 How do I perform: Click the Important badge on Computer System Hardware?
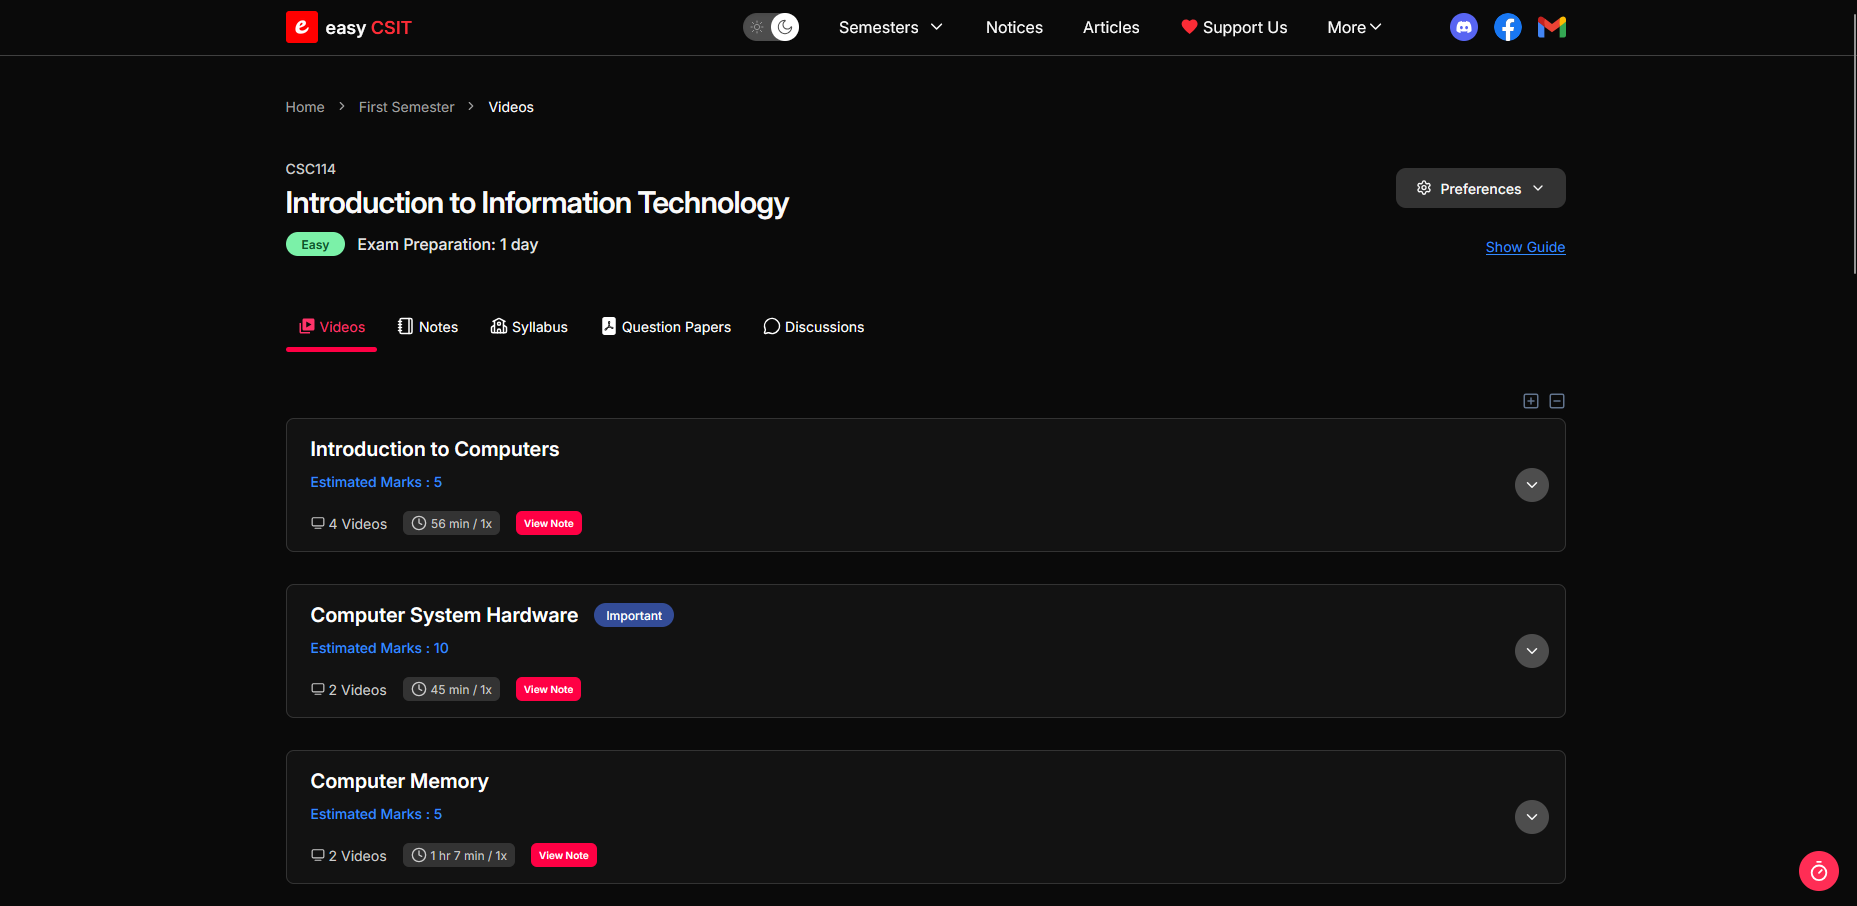tap(634, 615)
